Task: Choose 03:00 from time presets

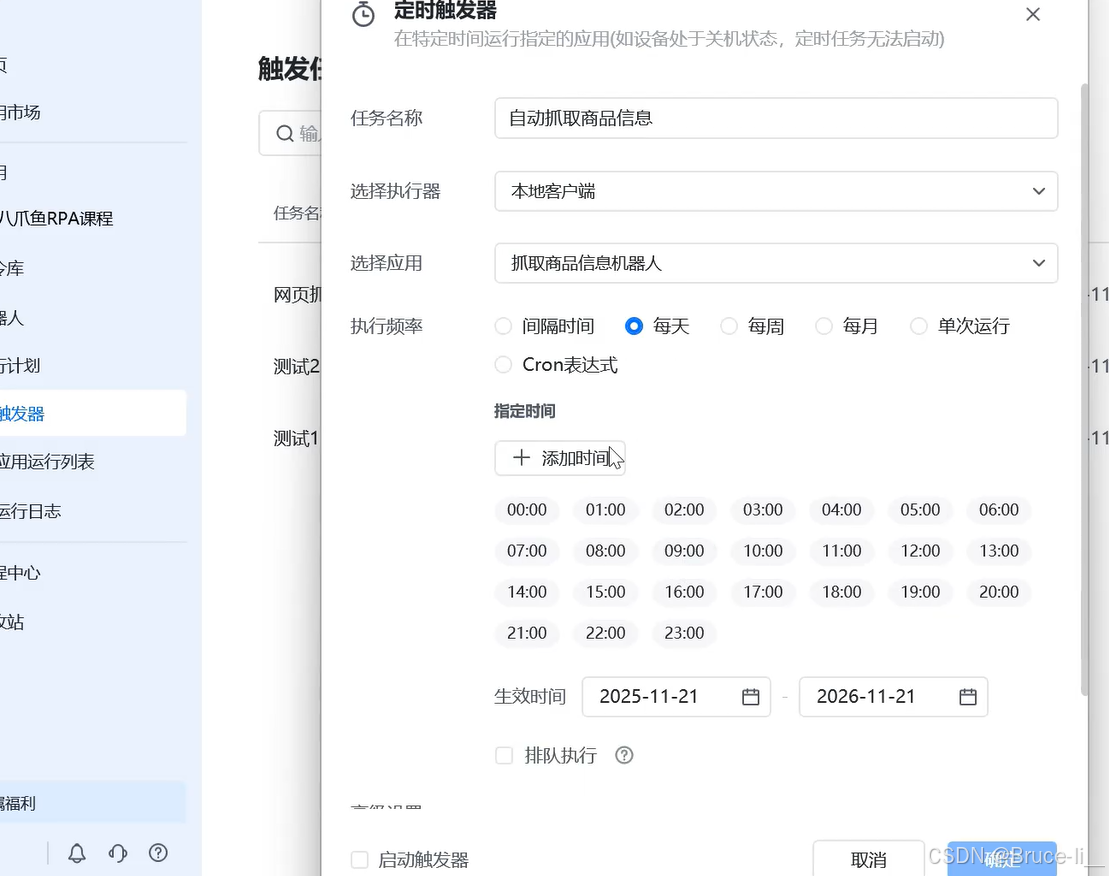Action: tap(762, 510)
